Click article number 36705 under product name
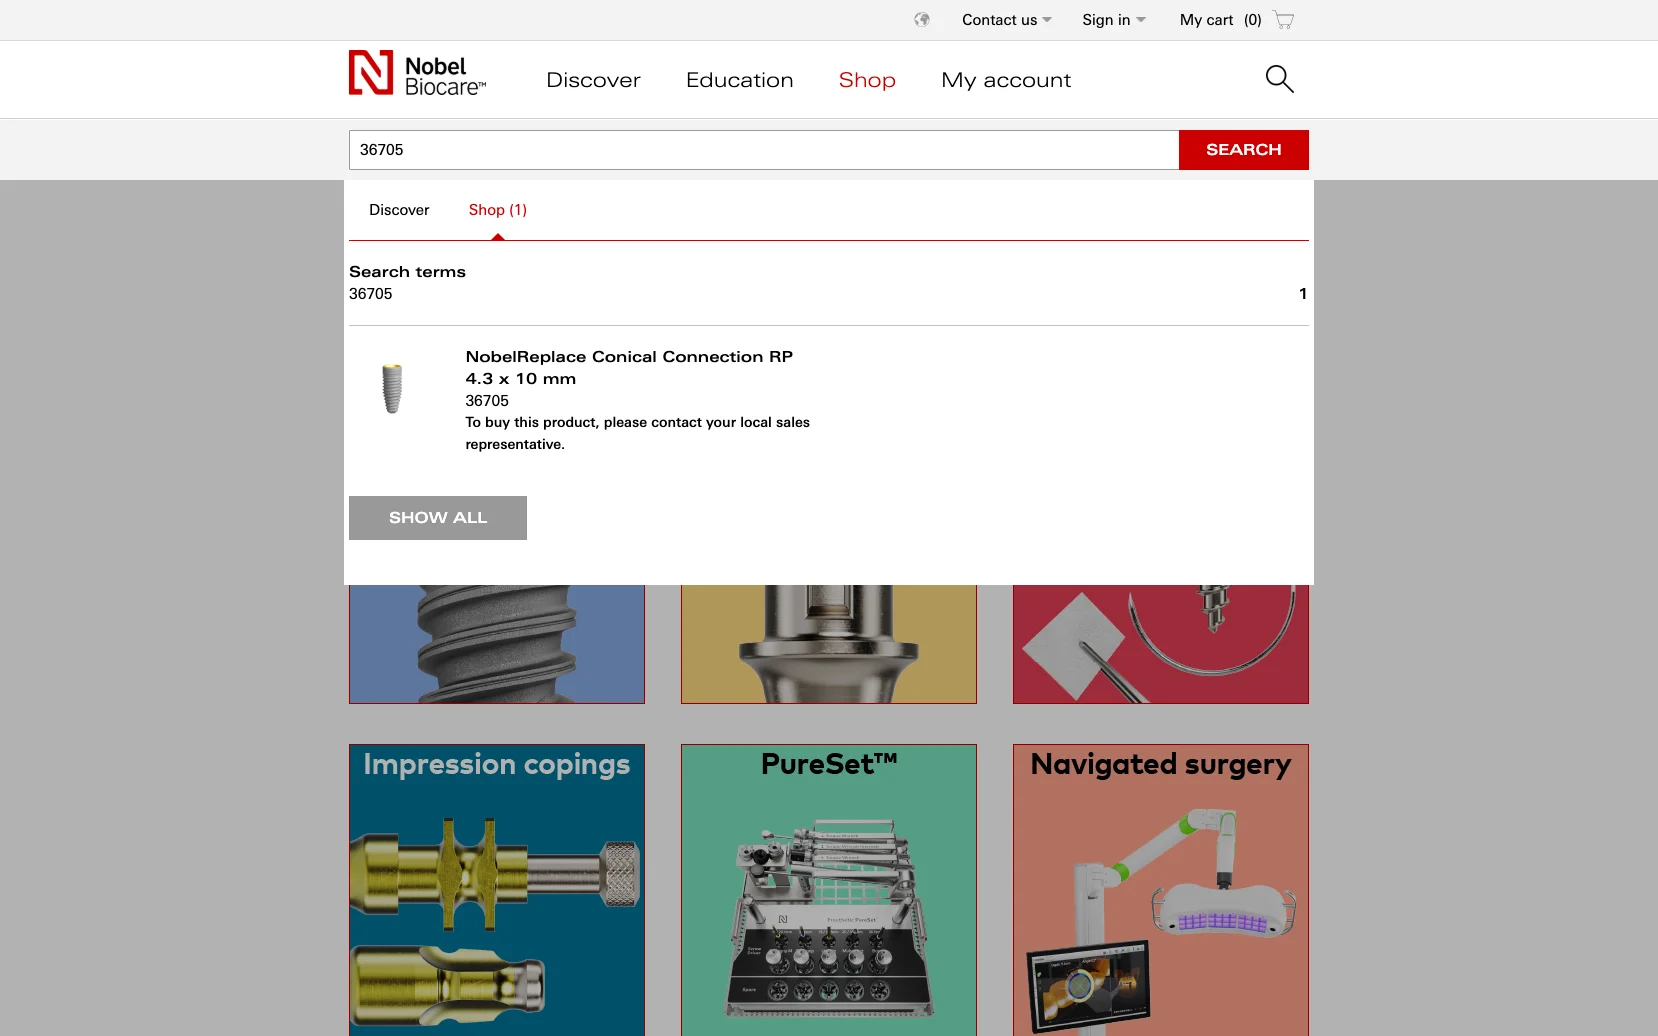The width and height of the screenshot is (1658, 1036). 487,401
